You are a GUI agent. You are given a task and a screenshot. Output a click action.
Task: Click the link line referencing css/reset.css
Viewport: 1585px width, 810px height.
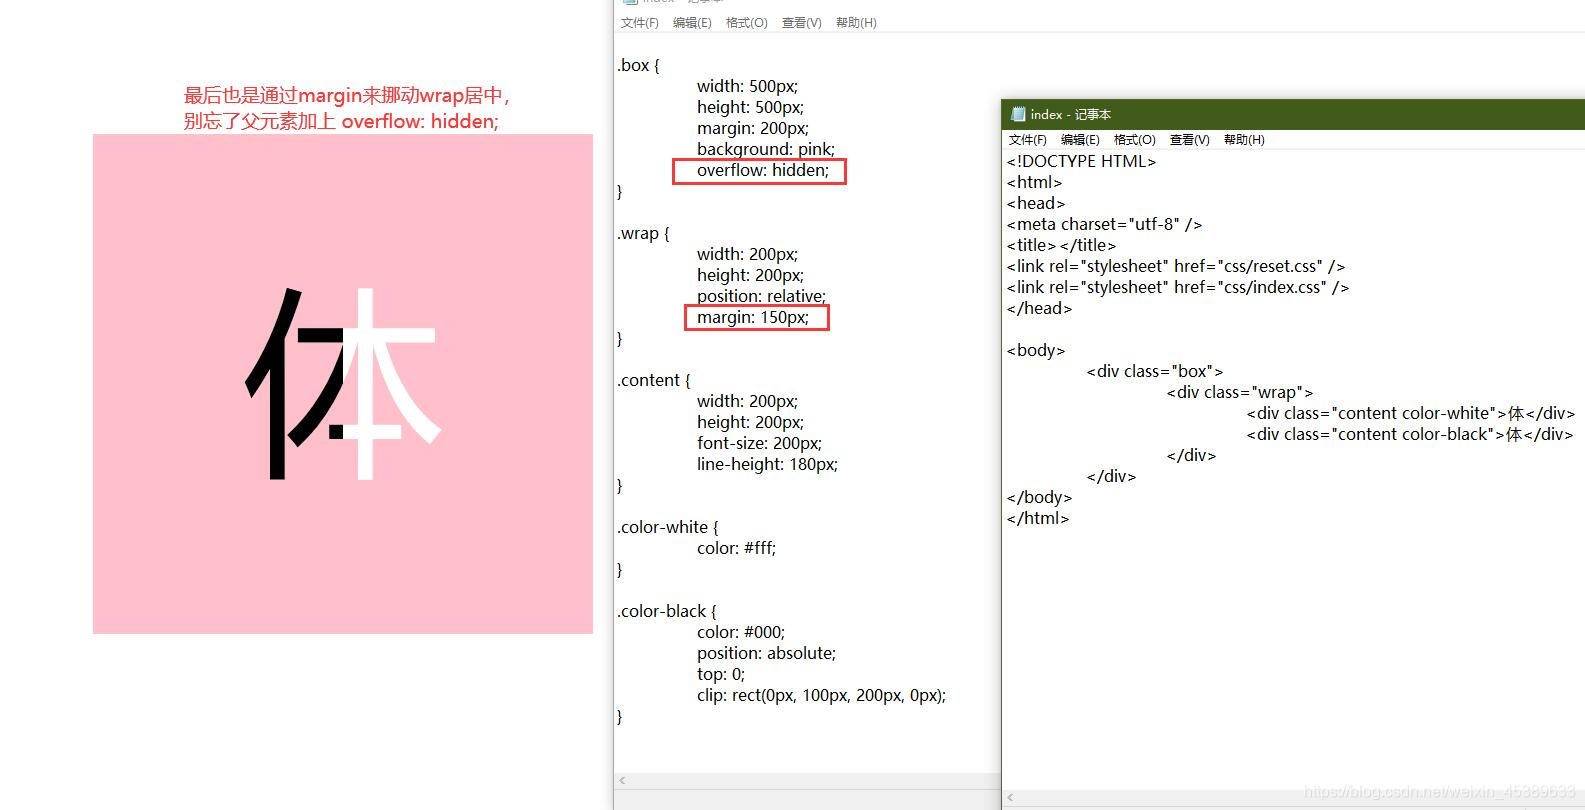coord(1176,267)
